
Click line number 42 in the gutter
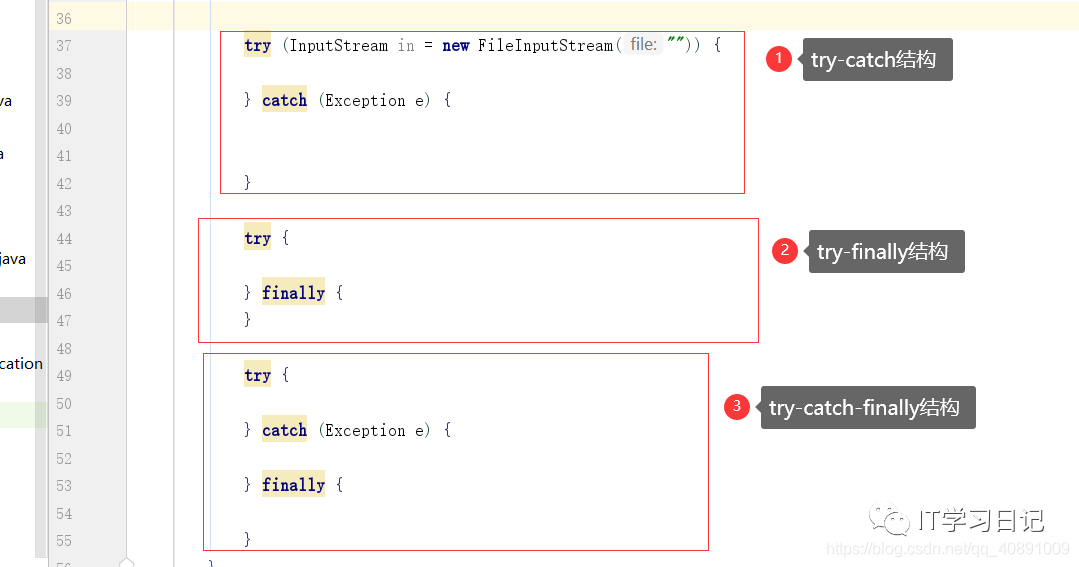pos(64,184)
